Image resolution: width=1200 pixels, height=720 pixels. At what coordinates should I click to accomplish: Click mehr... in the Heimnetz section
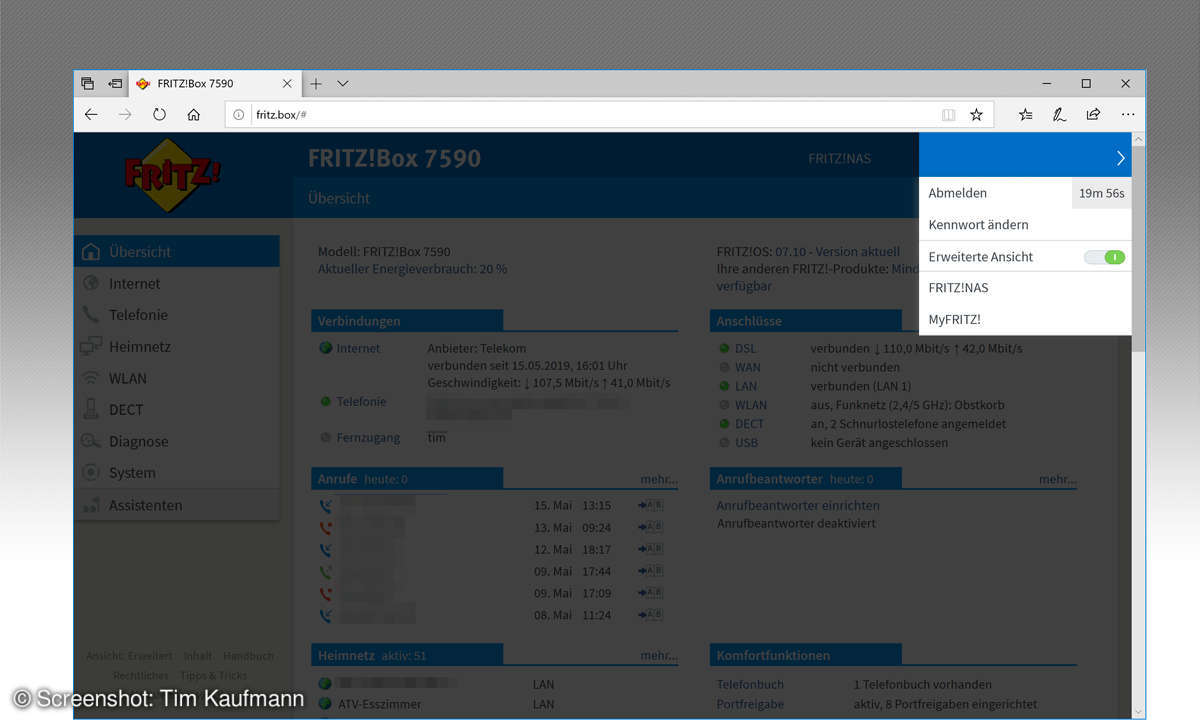click(x=659, y=655)
